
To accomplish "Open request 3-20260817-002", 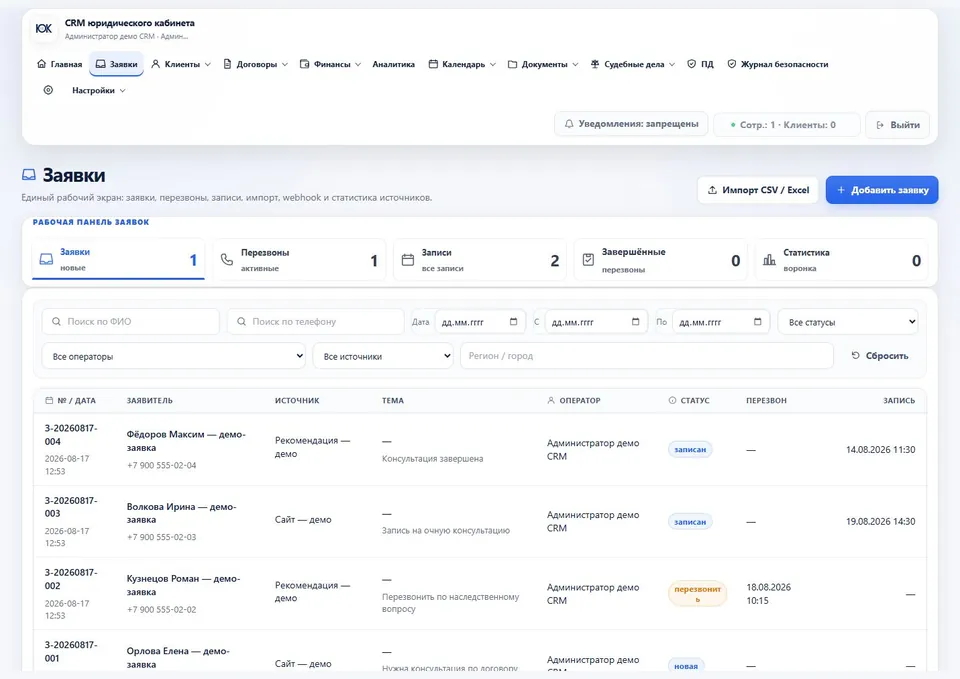I will [x=71, y=579].
